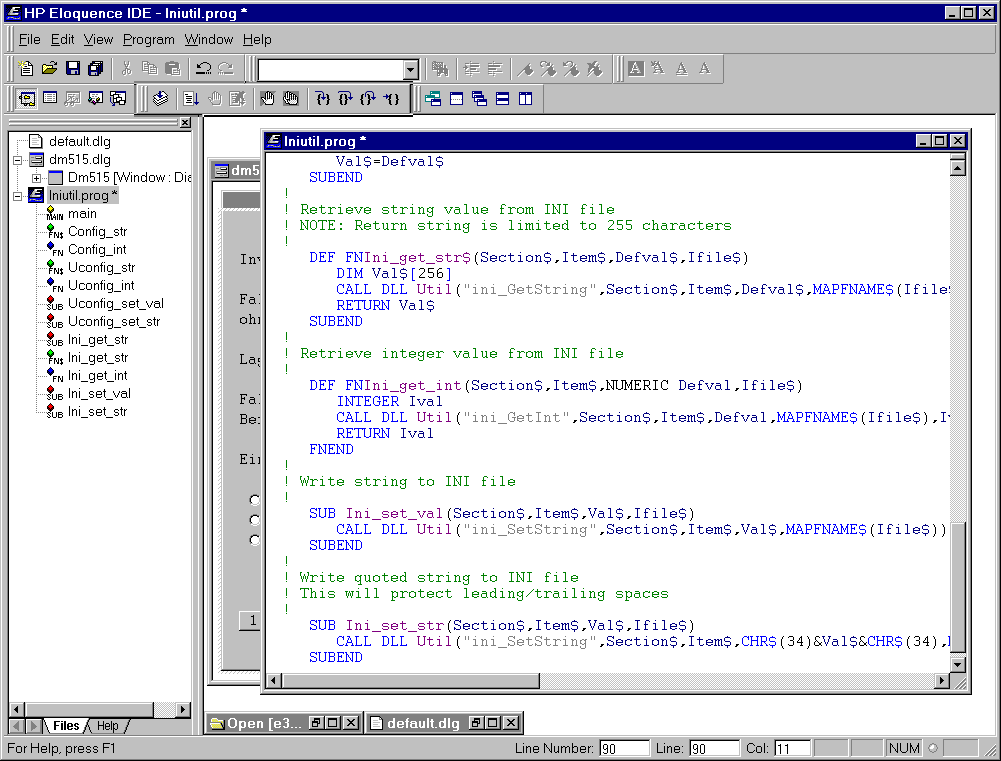This screenshot has height=761, width=1001.
Task: Click the code editor's horizontal scrollbar thumb
Action: pos(410,681)
